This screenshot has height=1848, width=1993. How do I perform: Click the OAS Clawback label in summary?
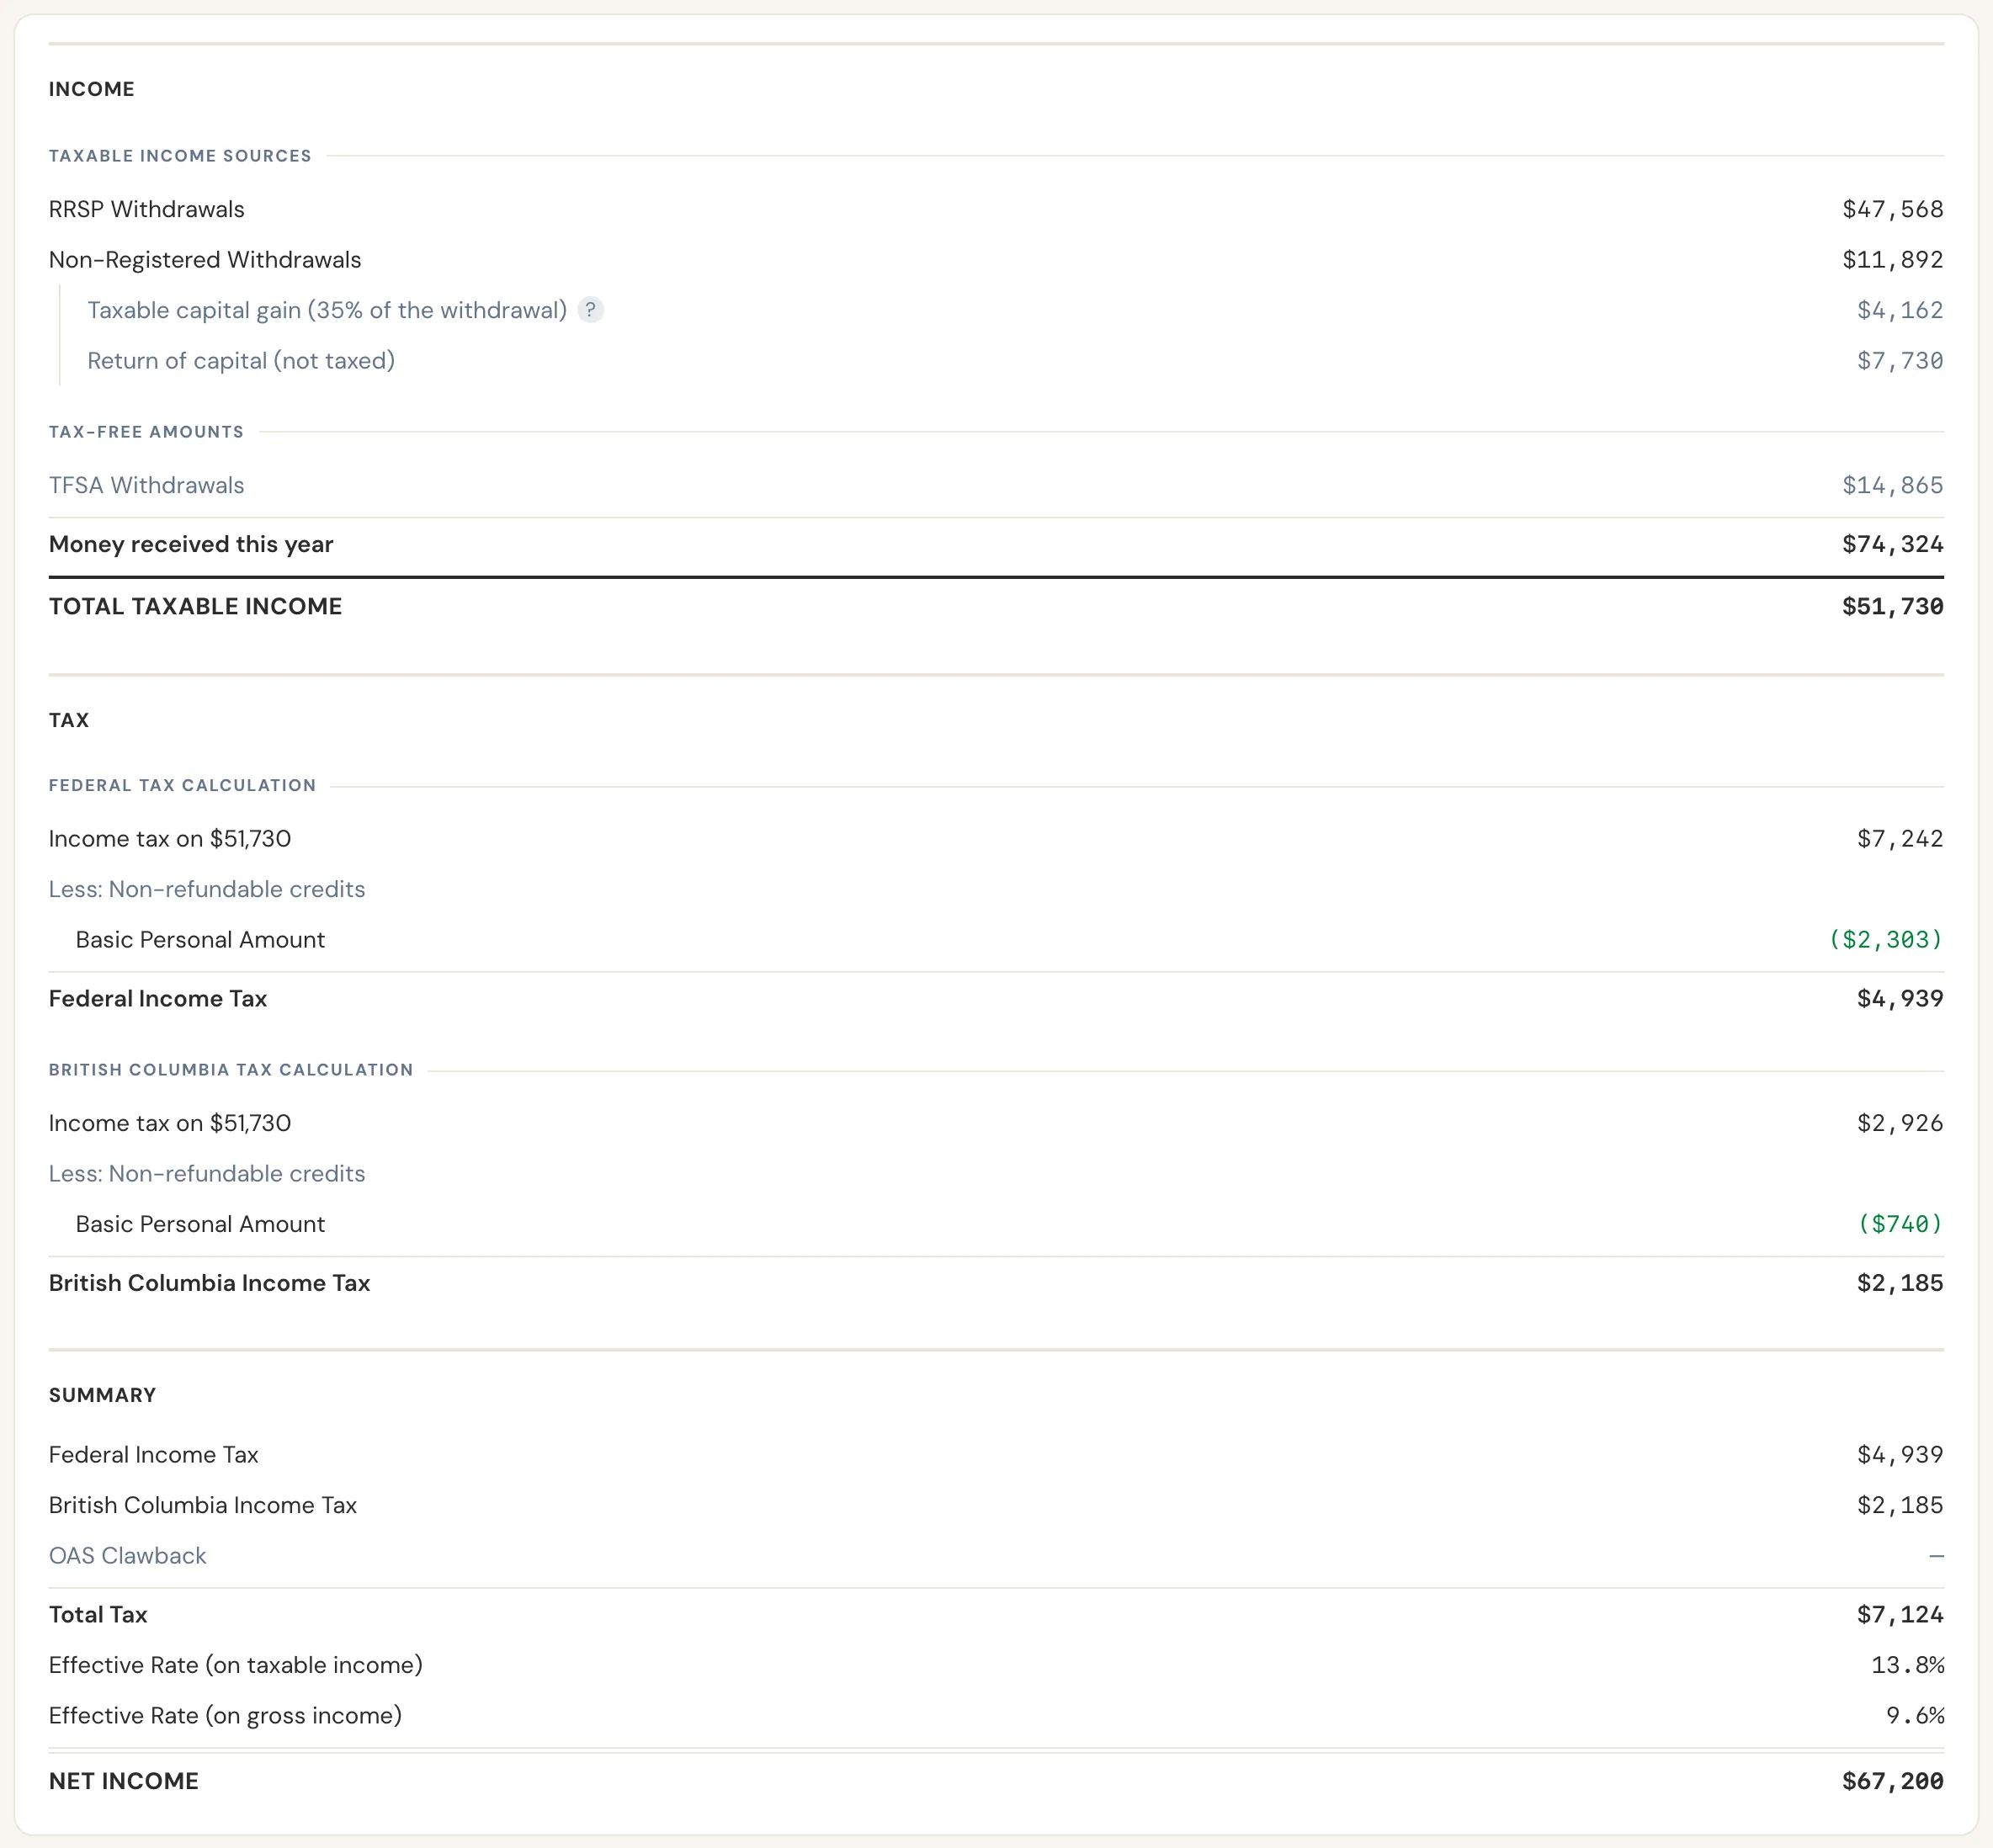(x=128, y=1556)
